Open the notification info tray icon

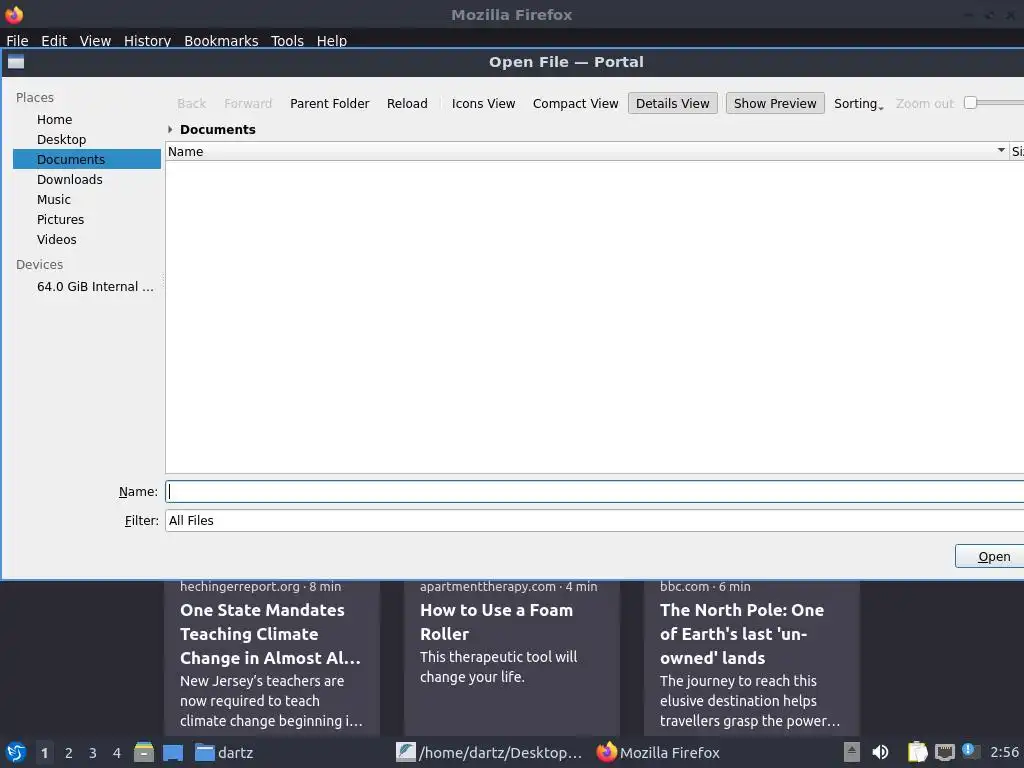click(x=970, y=751)
